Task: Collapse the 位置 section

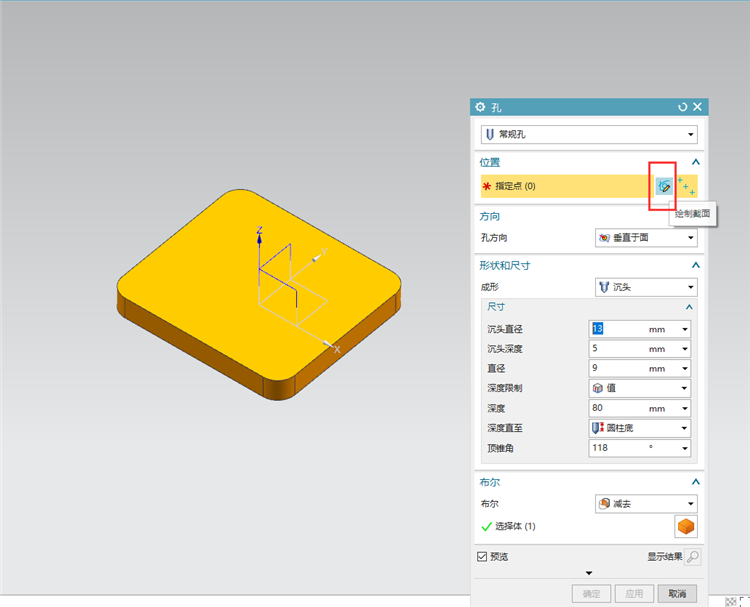Action: point(696,162)
